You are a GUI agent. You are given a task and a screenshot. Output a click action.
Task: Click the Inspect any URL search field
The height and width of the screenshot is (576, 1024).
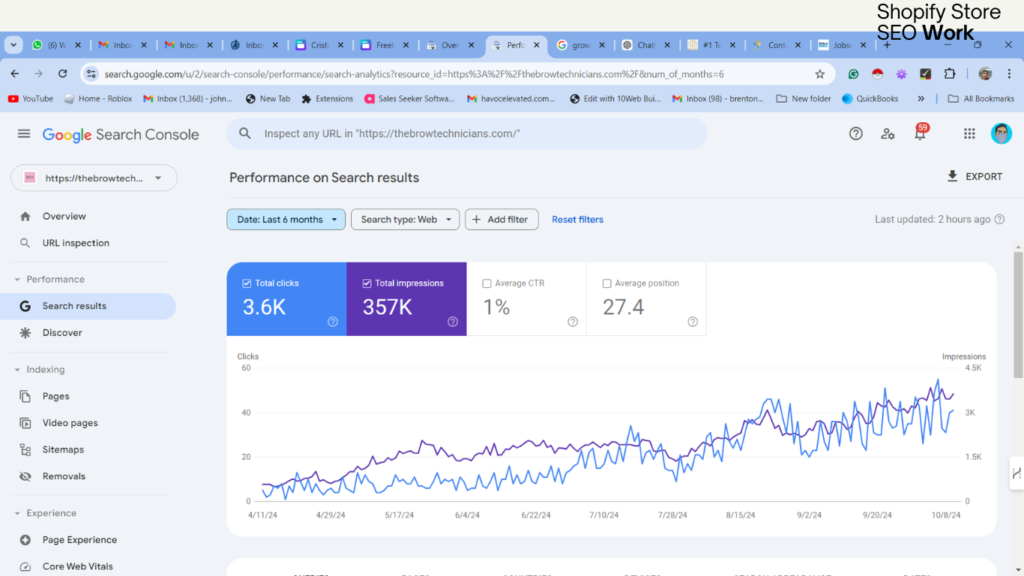point(467,134)
